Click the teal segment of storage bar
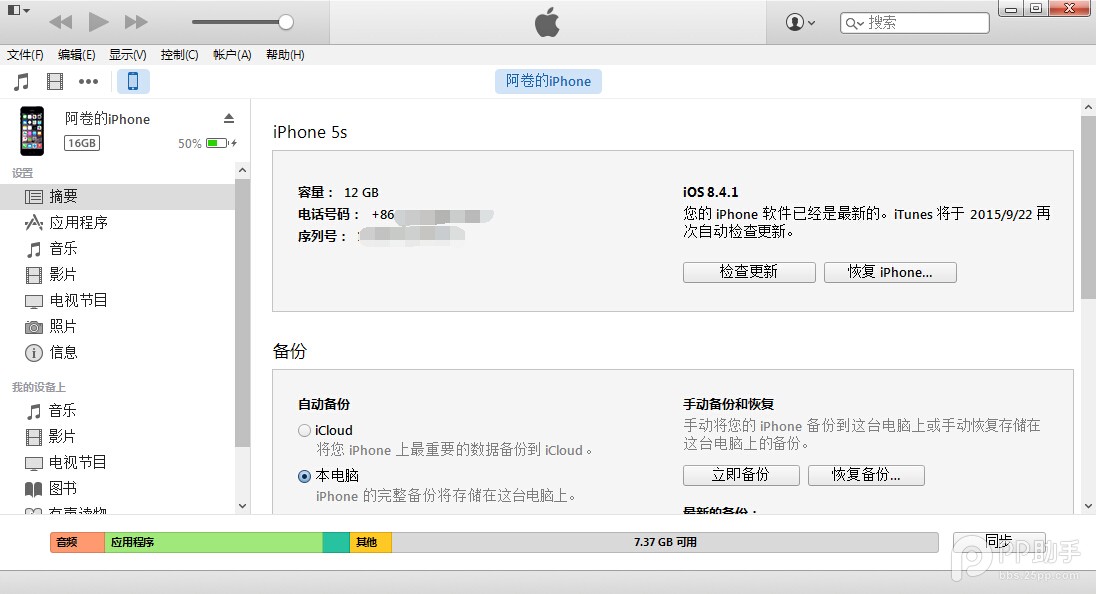 336,542
